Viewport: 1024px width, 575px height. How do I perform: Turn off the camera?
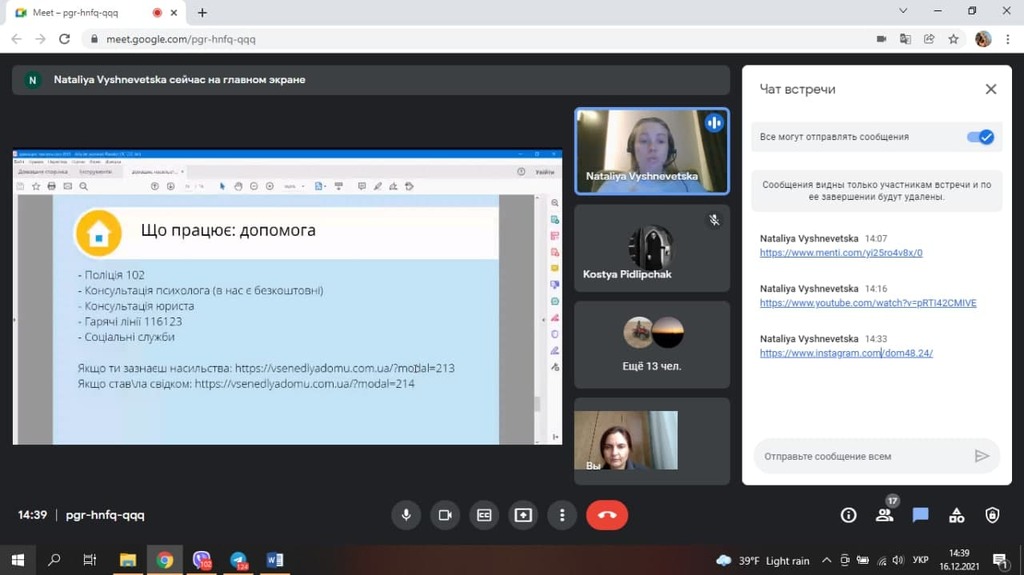(445, 515)
